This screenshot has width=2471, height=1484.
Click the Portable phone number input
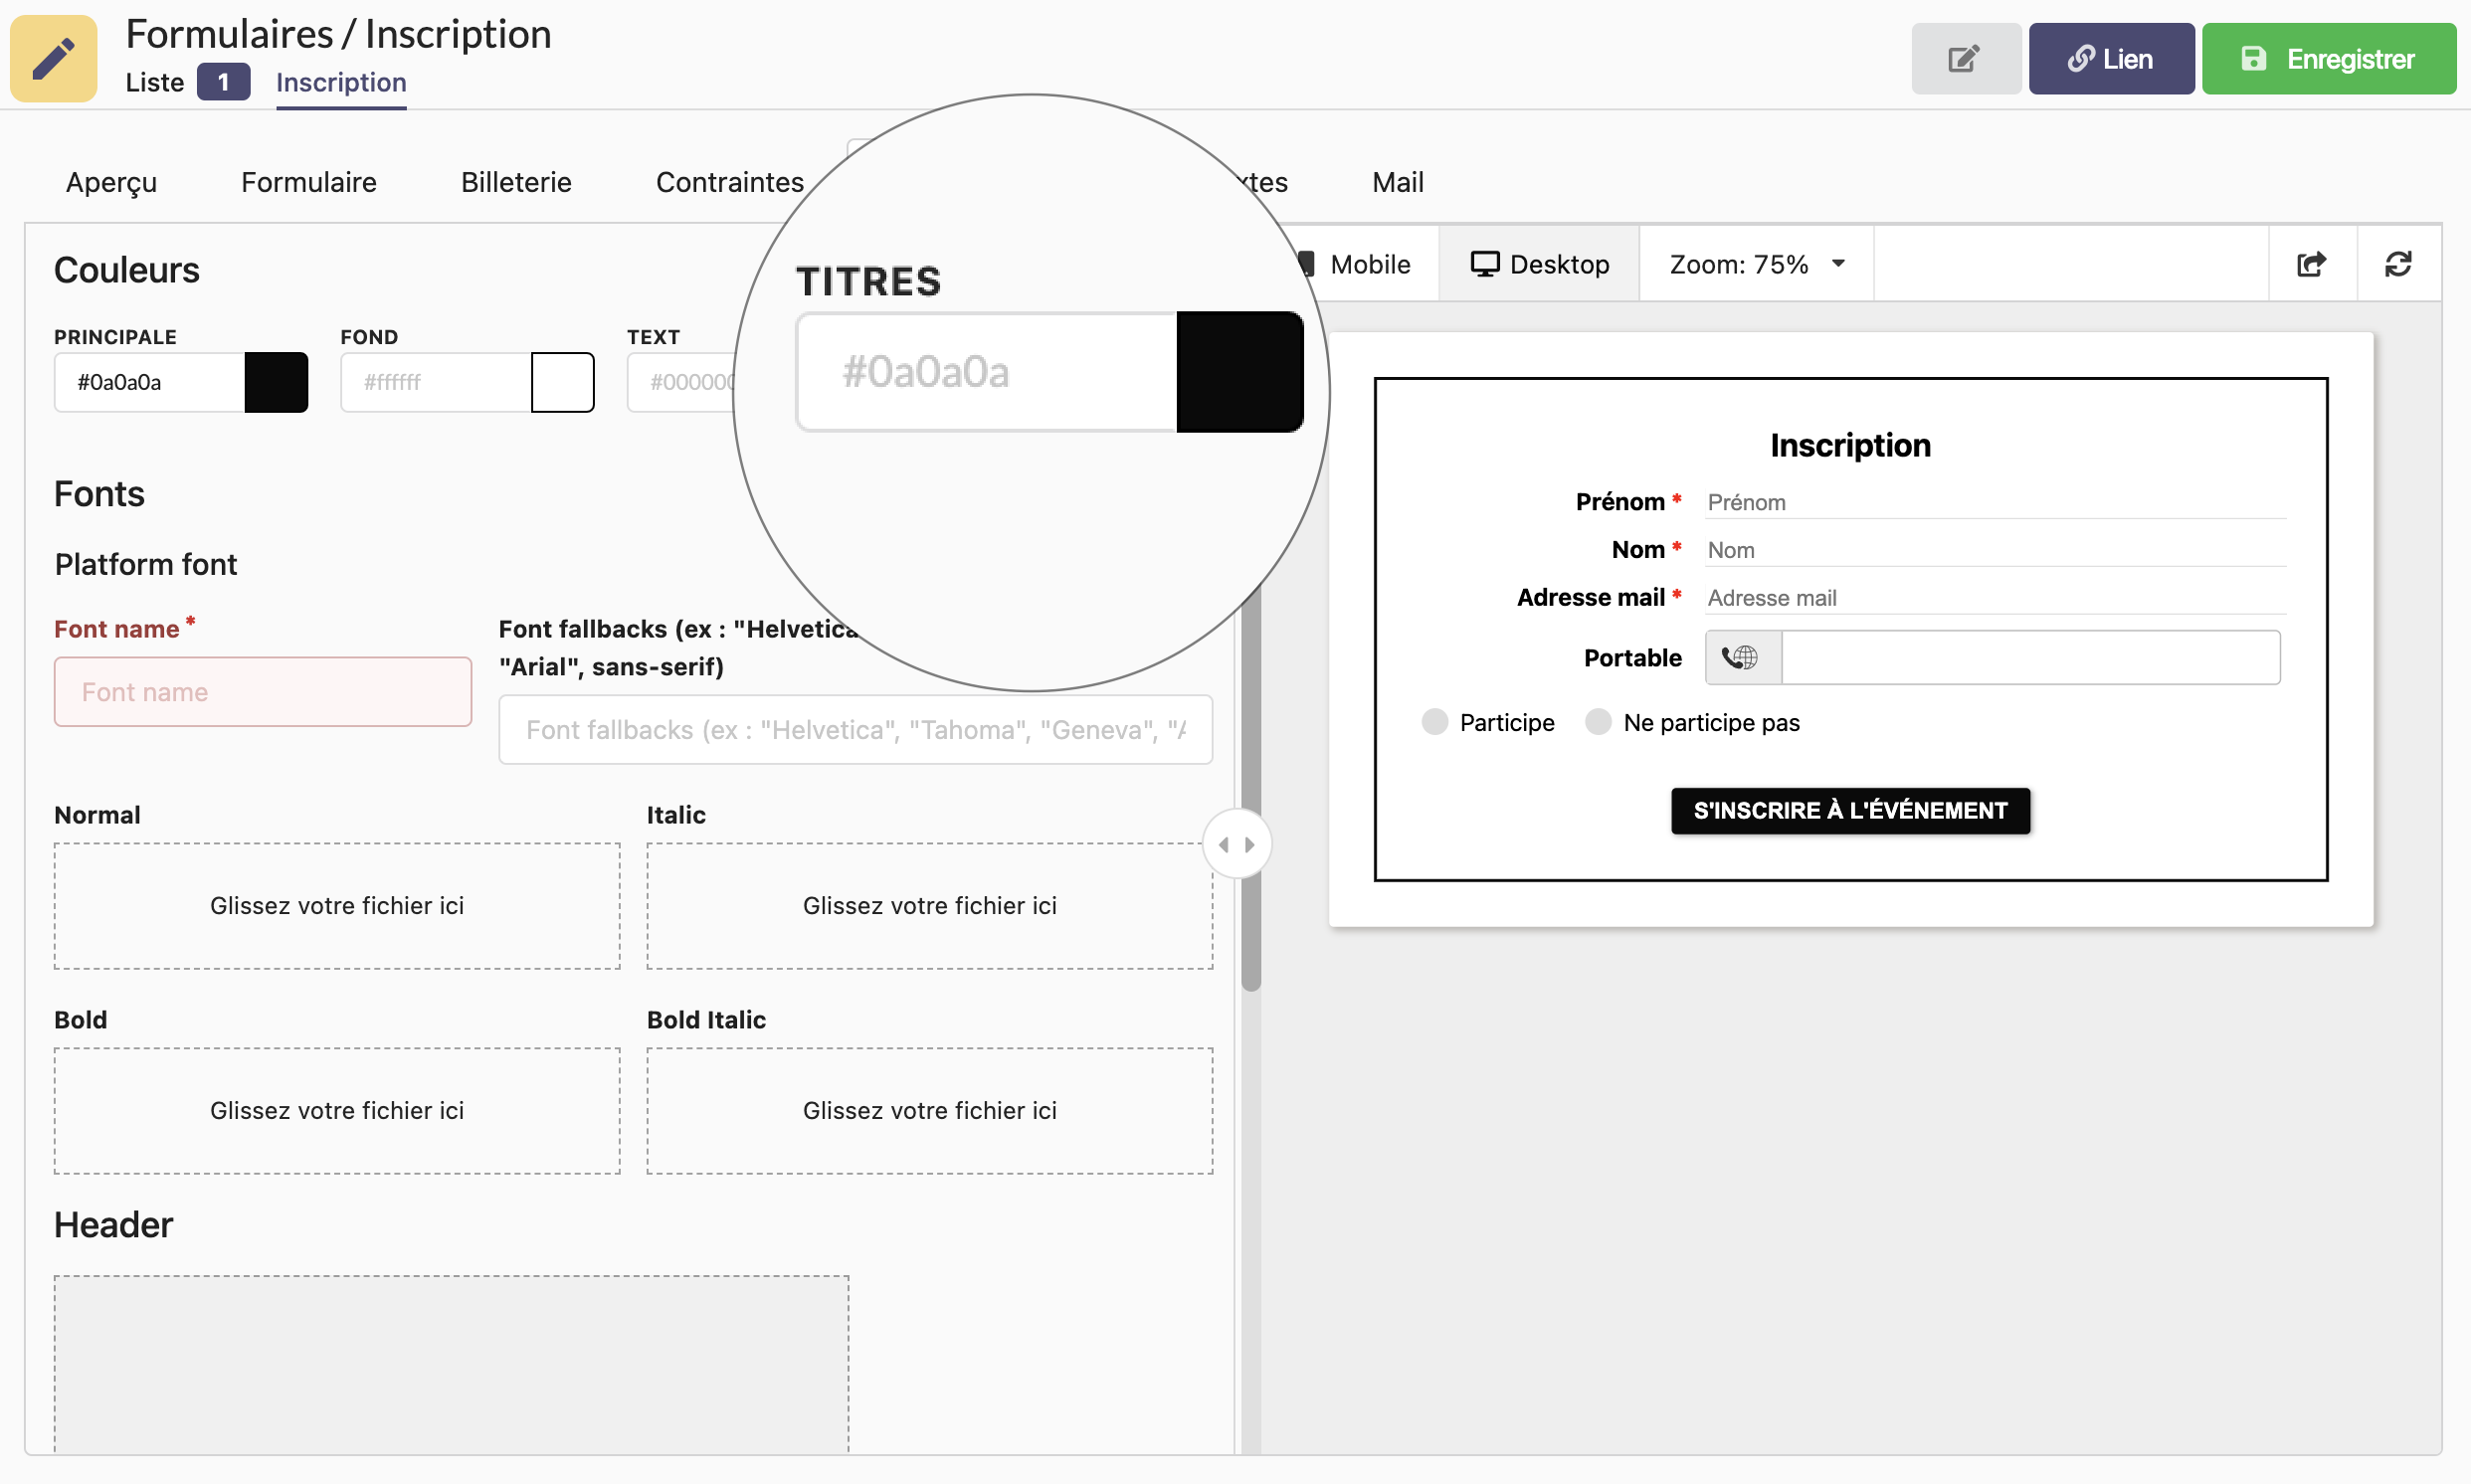tap(2029, 657)
